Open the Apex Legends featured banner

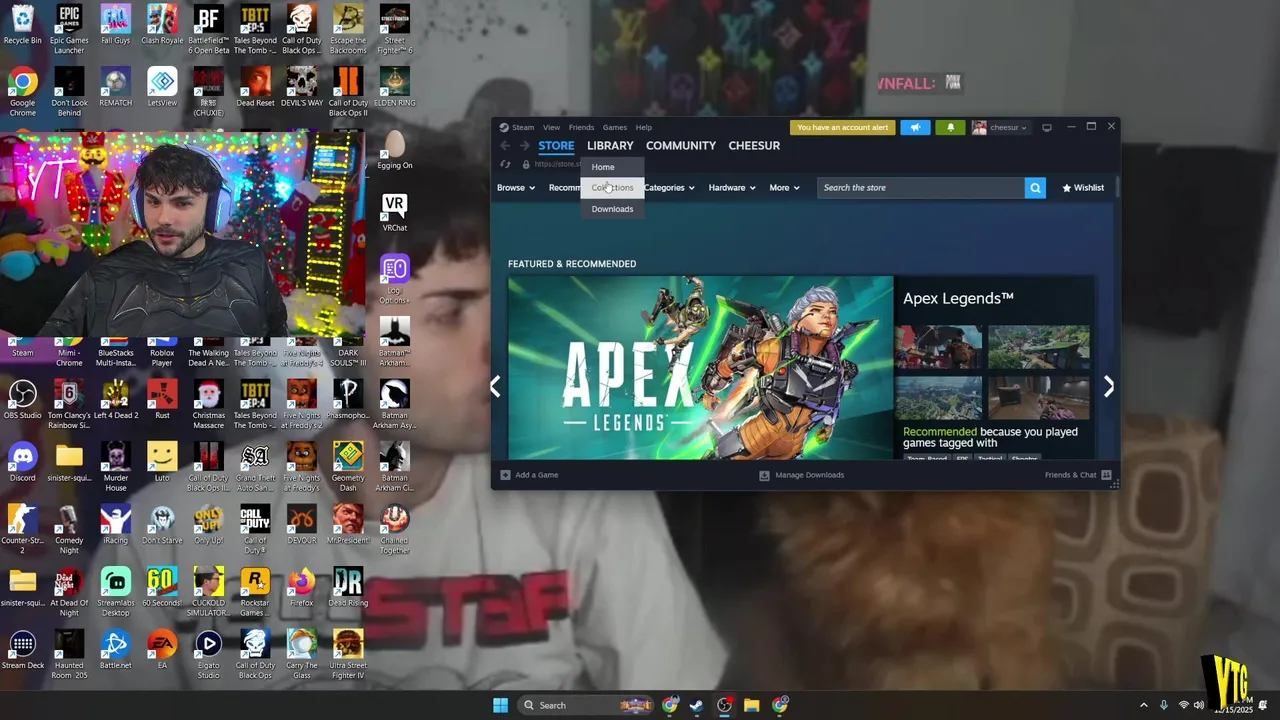coord(700,368)
